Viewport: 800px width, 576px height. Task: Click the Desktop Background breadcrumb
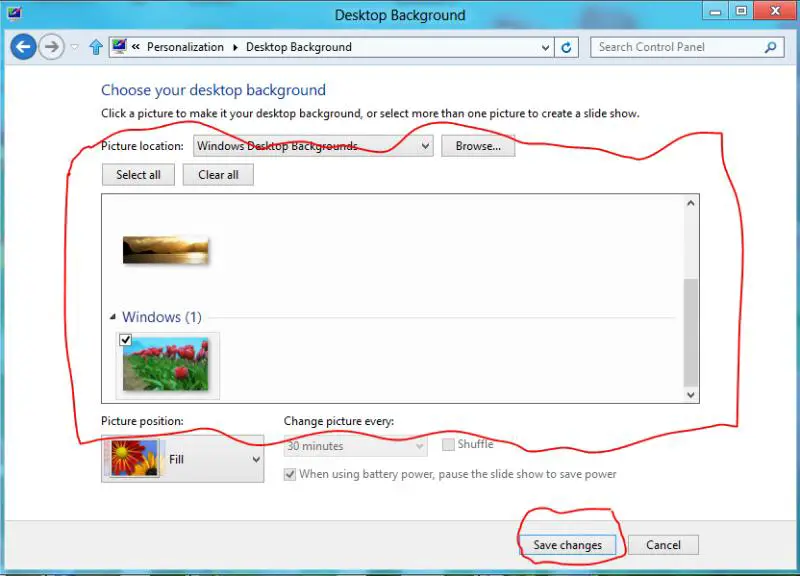click(x=298, y=47)
